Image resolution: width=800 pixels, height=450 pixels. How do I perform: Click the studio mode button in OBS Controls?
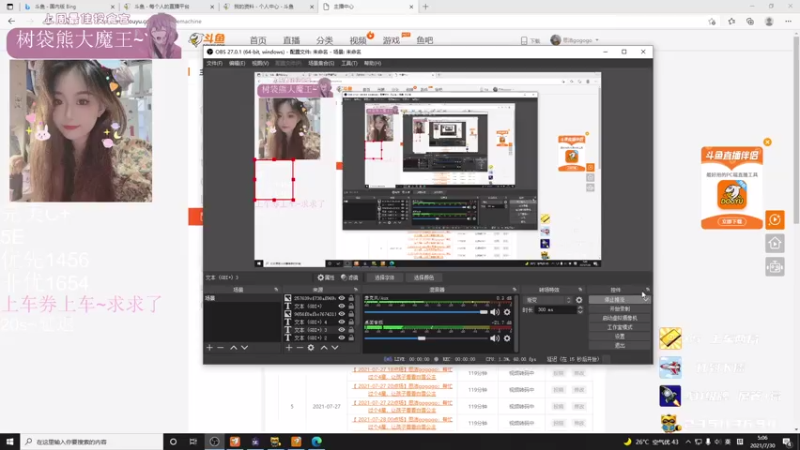coord(619,328)
